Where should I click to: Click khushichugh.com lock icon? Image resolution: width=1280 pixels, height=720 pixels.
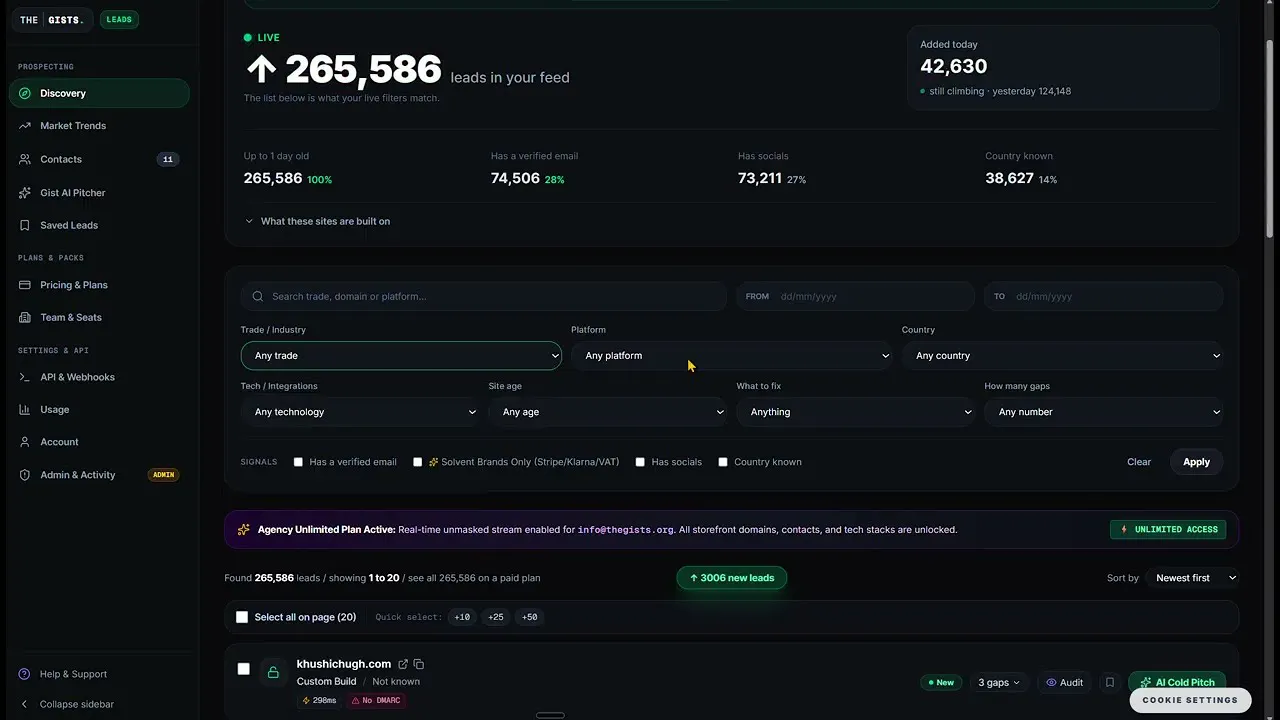(273, 673)
